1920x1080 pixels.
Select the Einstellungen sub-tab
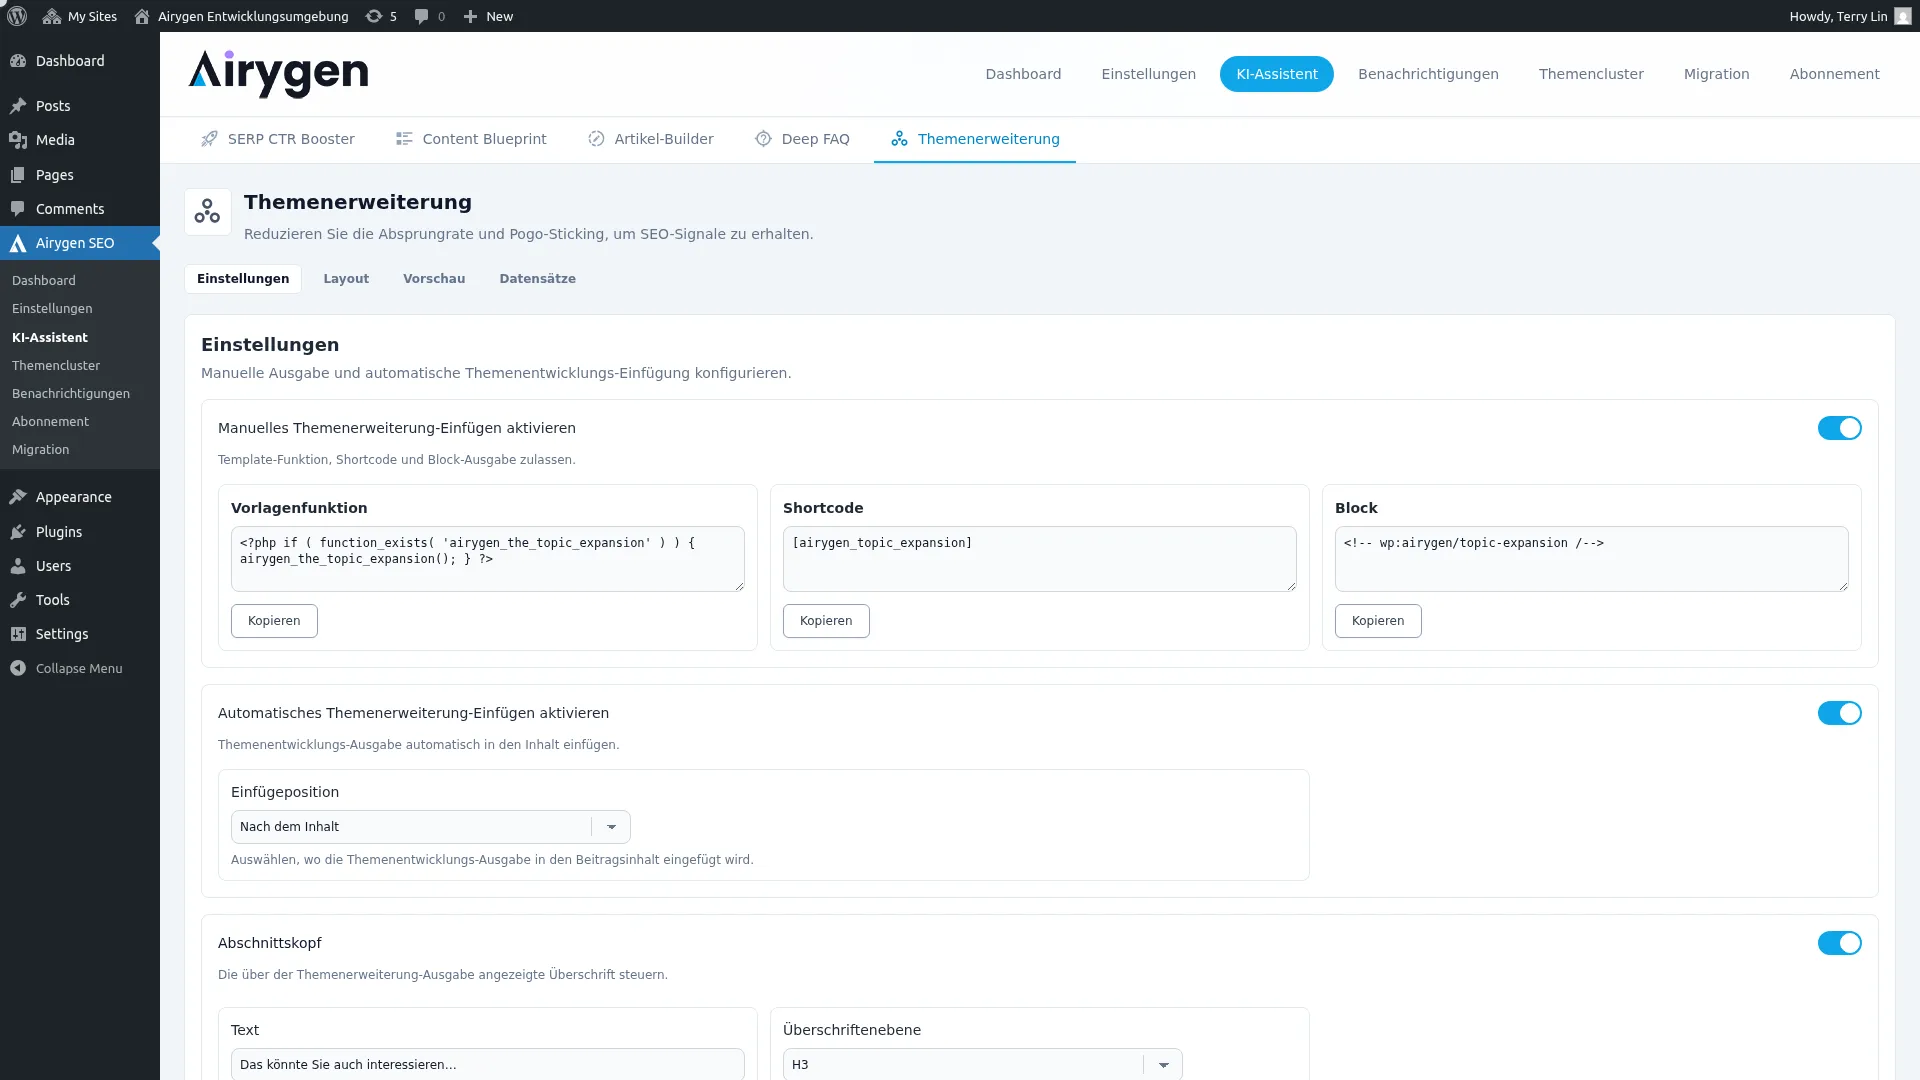pyautogui.click(x=243, y=279)
